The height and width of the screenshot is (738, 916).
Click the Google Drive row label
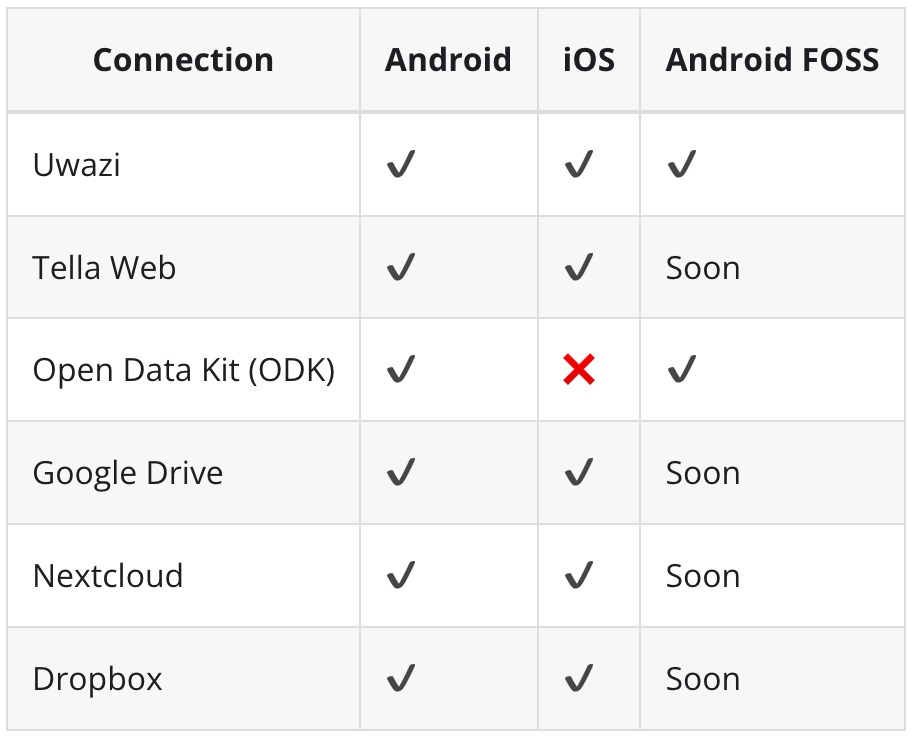click(x=128, y=473)
